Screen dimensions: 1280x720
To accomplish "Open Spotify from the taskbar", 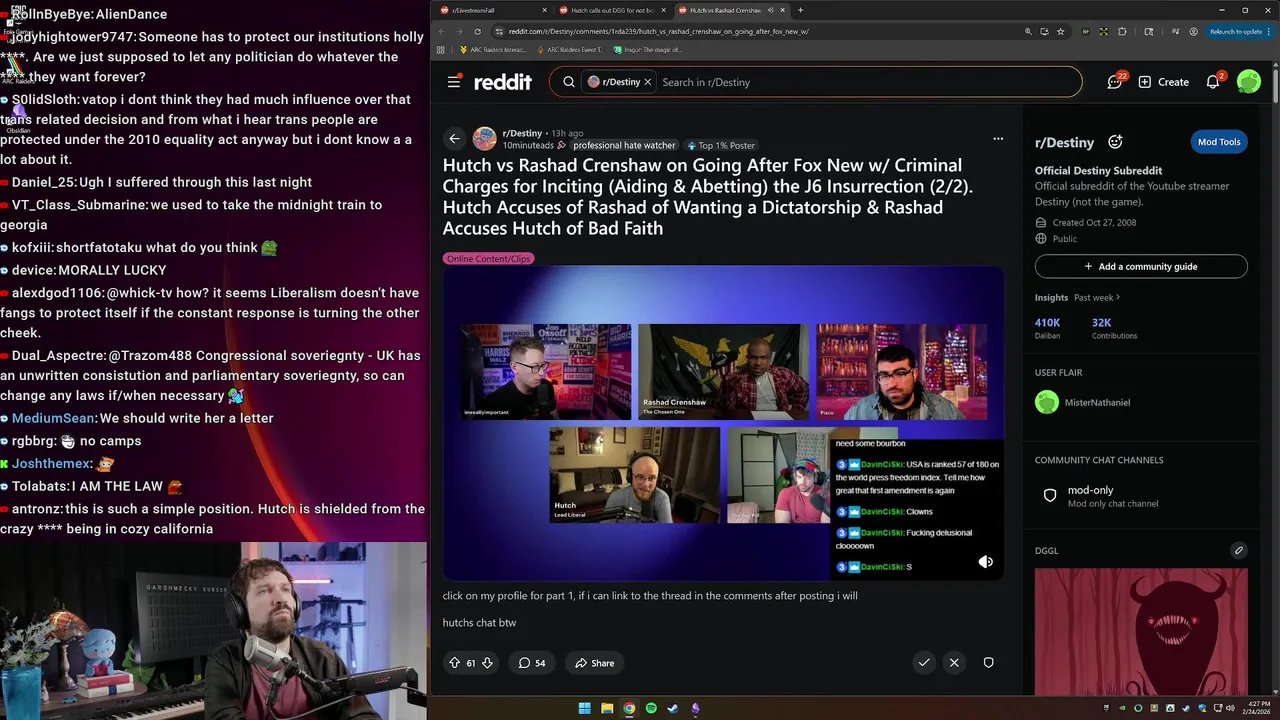I will tap(651, 709).
